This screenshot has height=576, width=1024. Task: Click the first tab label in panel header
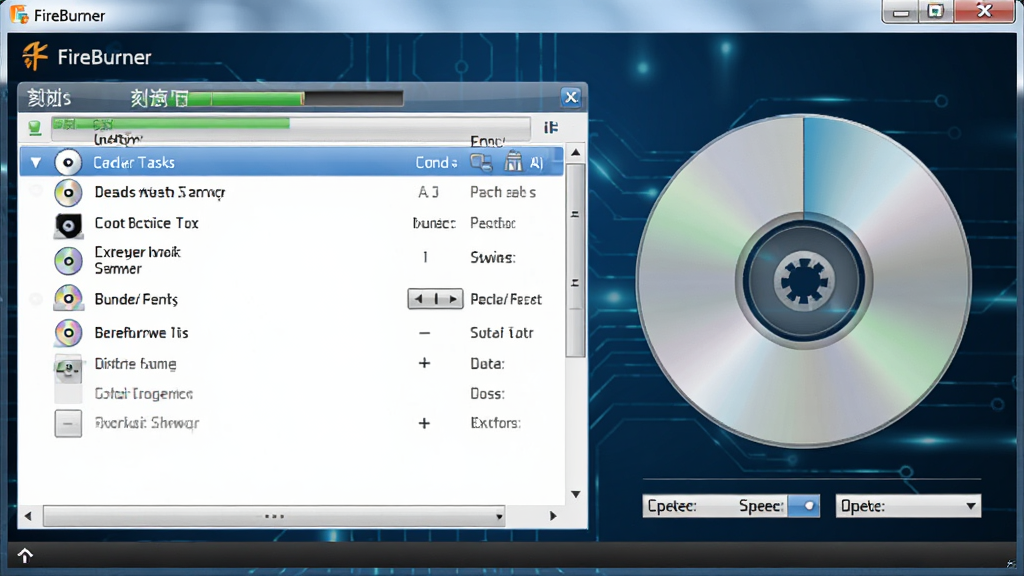click(49, 99)
